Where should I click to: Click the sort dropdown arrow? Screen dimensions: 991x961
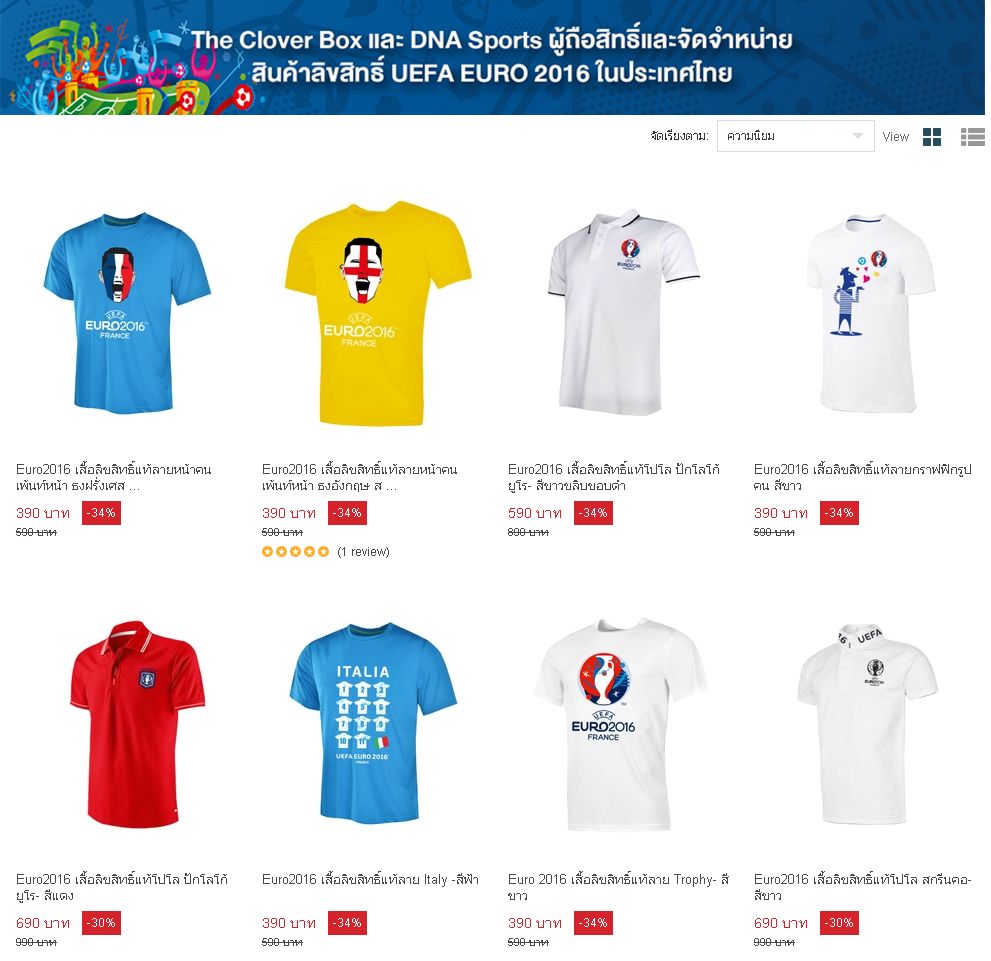858,136
